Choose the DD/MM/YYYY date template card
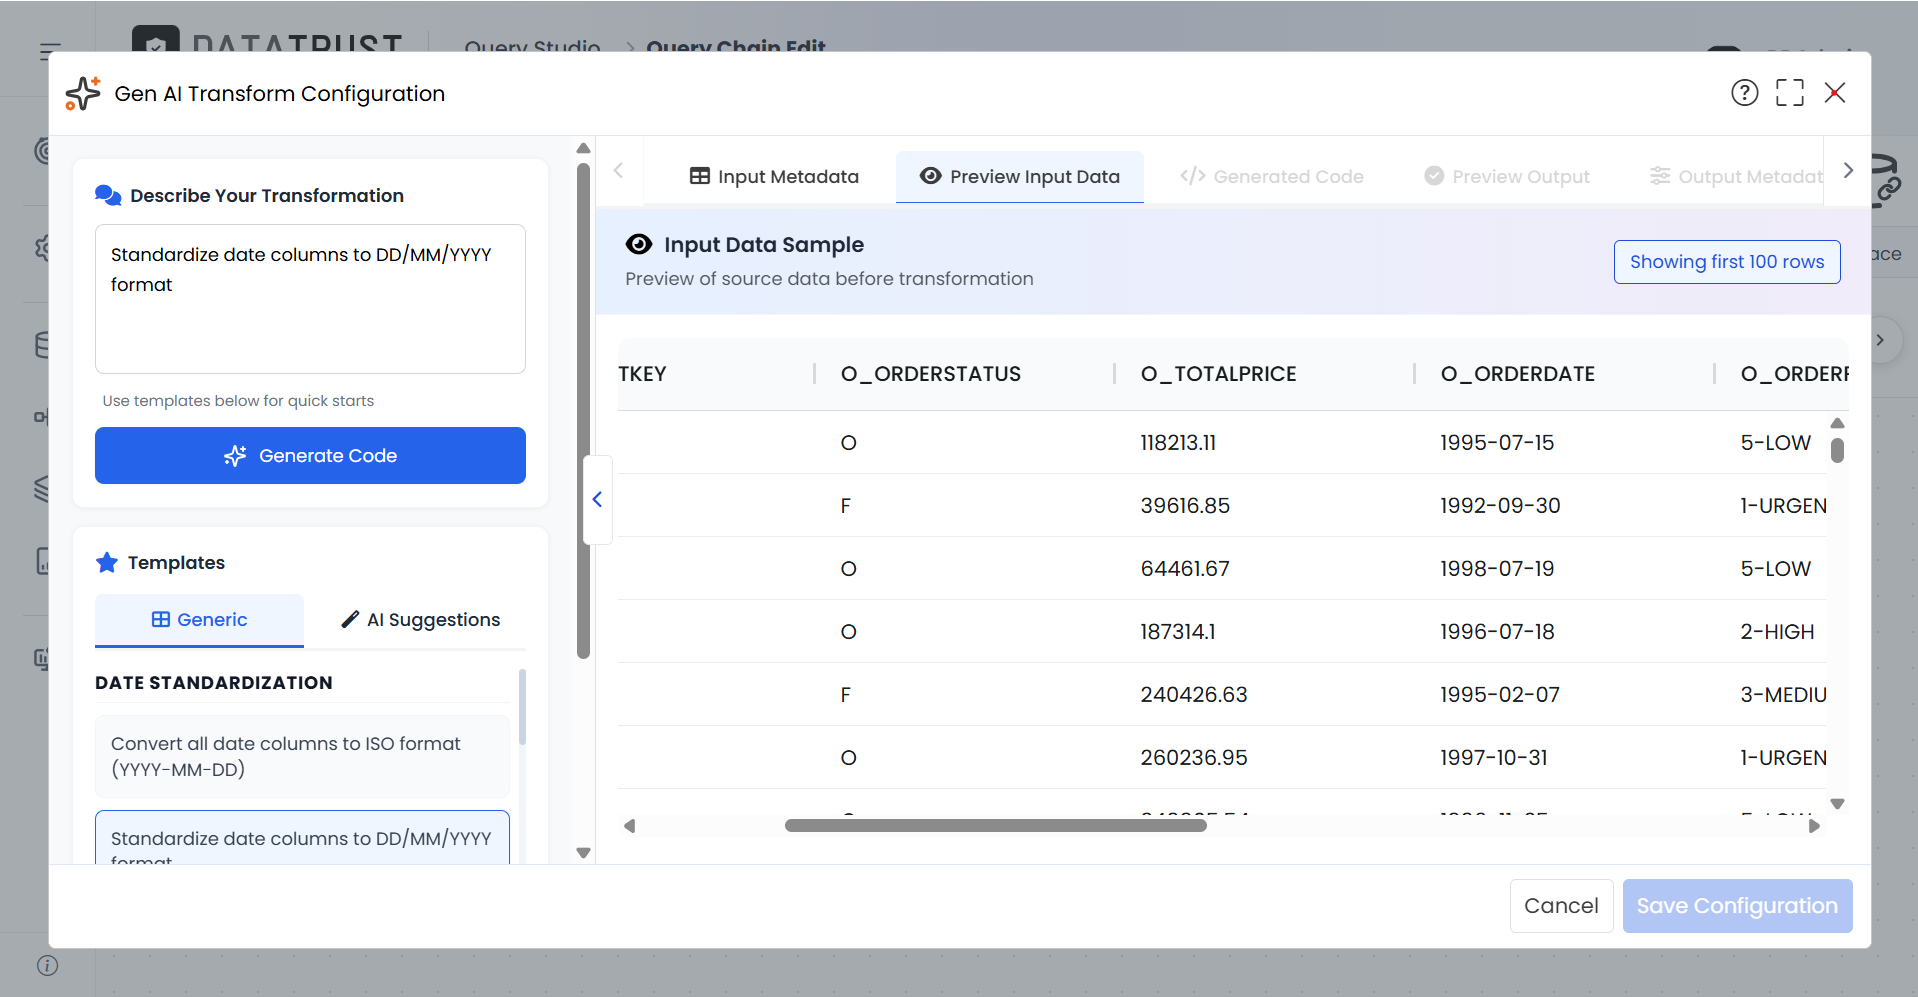 [x=302, y=838]
